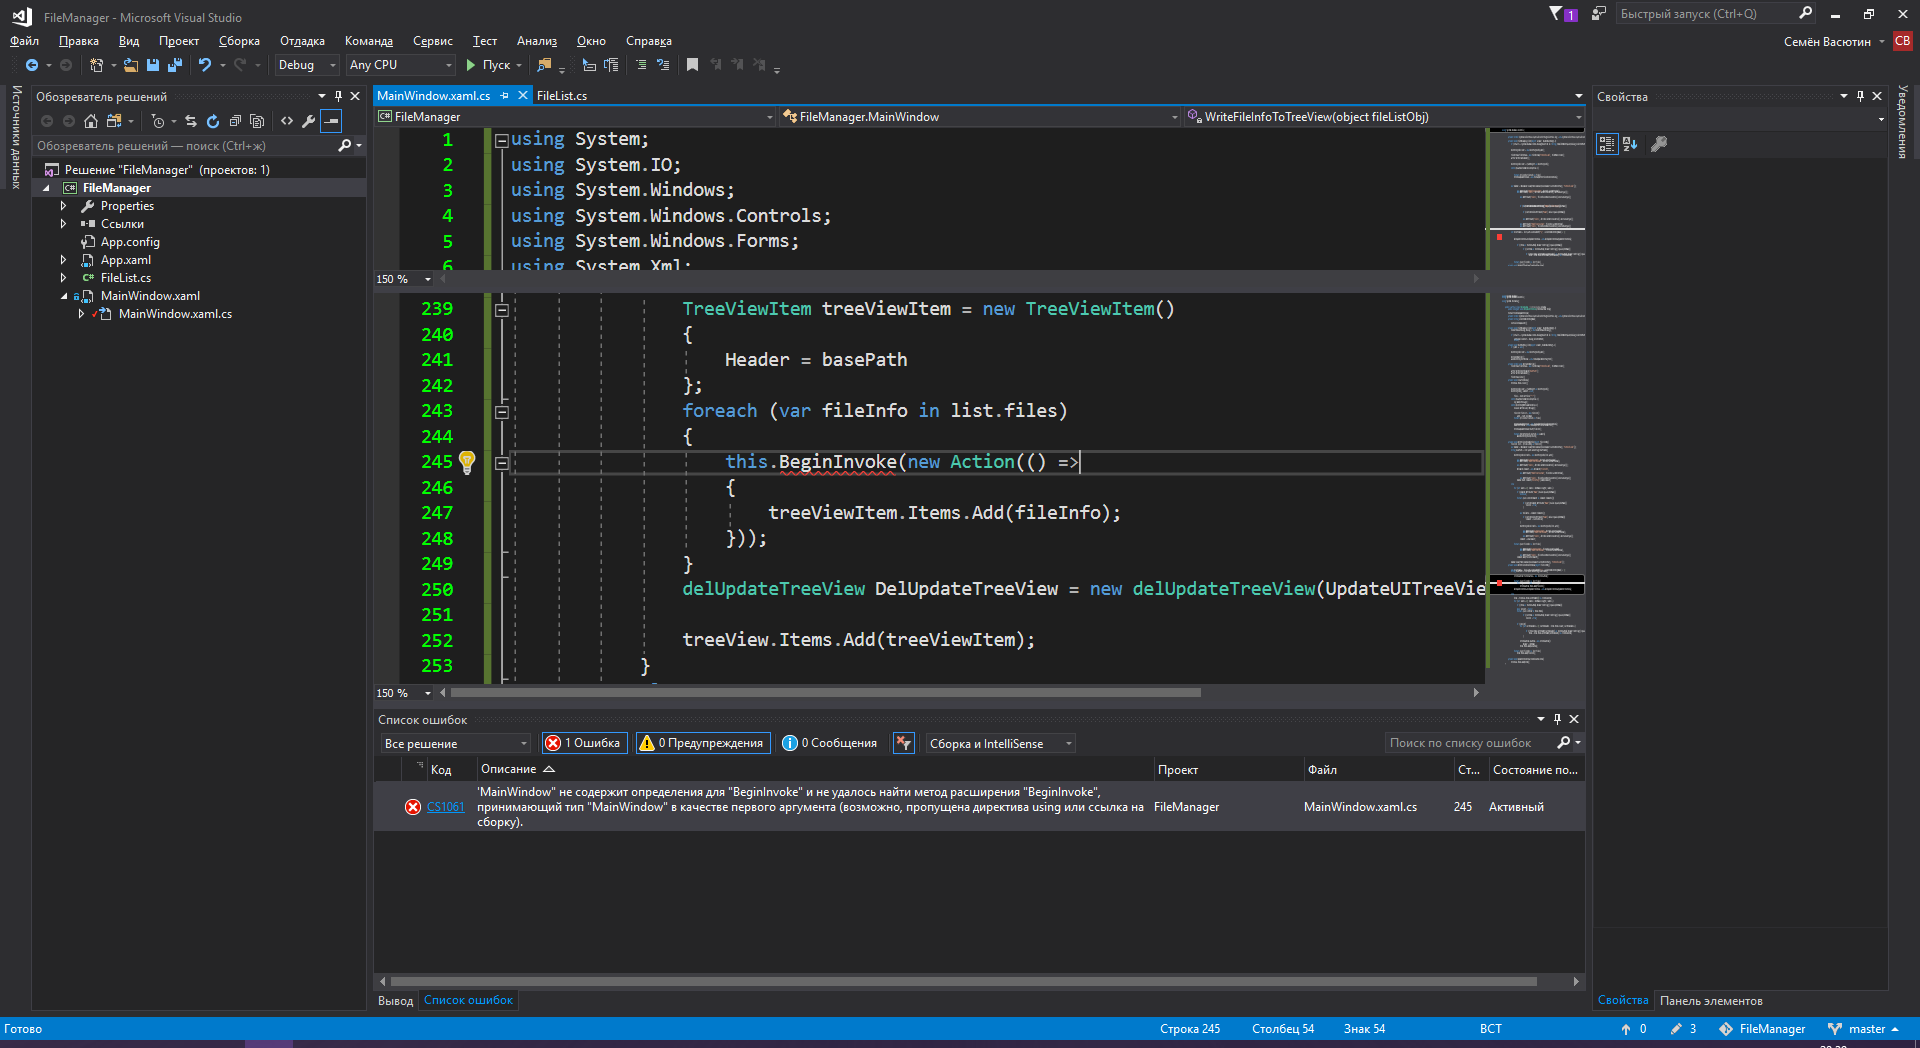Viewport: 1920px width, 1048px height.
Task: Expand the Ссылки references node
Action: click(x=63, y=224)
